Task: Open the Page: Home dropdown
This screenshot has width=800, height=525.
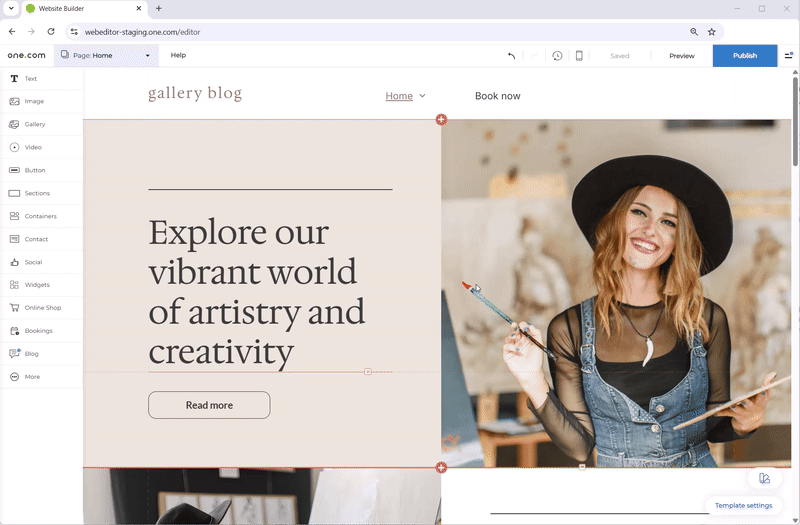Action: click(x=105, y=56)
